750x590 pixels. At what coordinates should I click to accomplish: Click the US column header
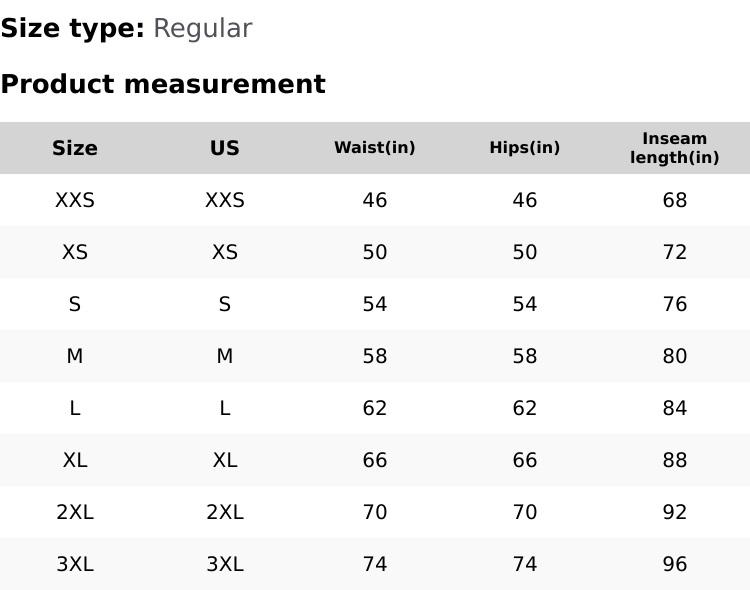coord(225,148)
